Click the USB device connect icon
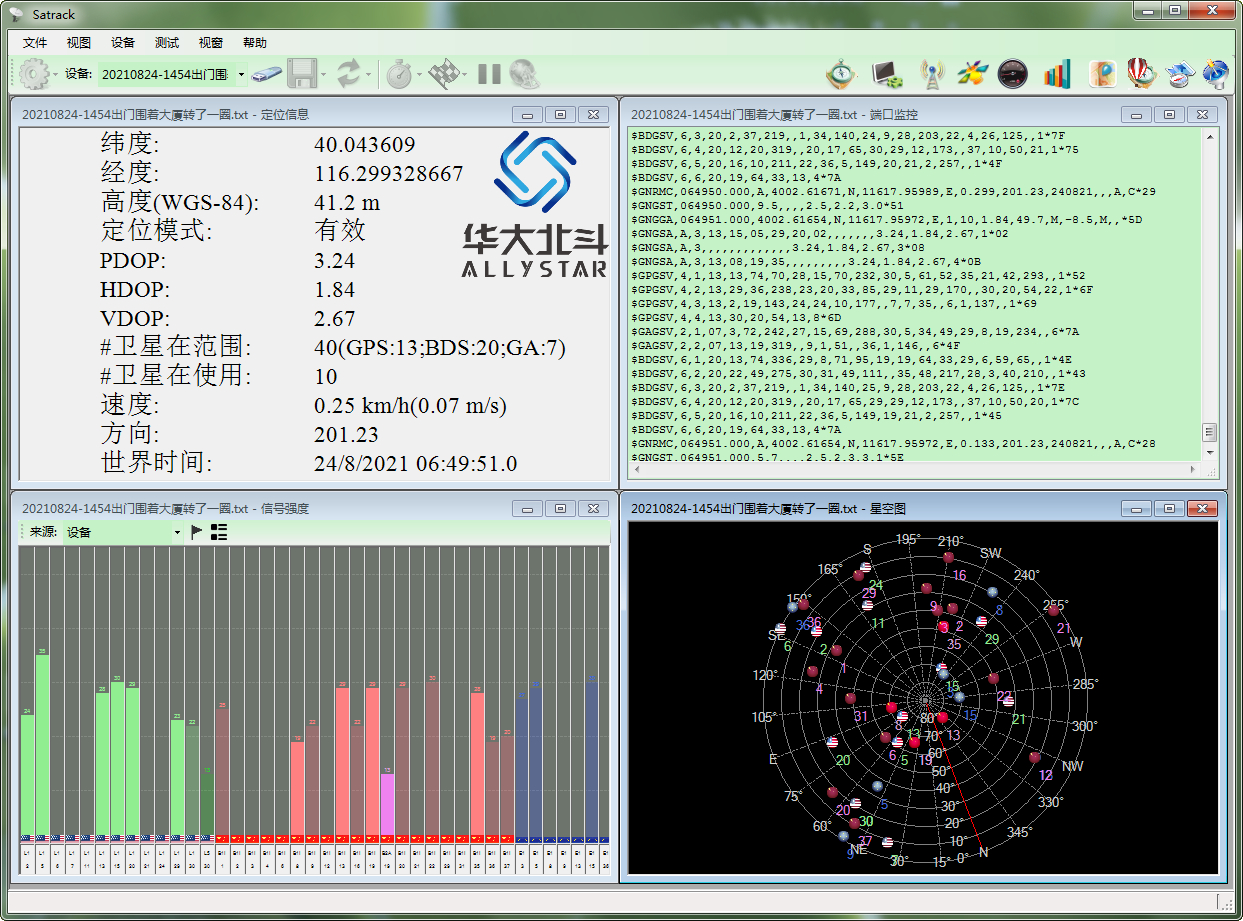The image size is (1243, 921). click(x=266, y=74)
